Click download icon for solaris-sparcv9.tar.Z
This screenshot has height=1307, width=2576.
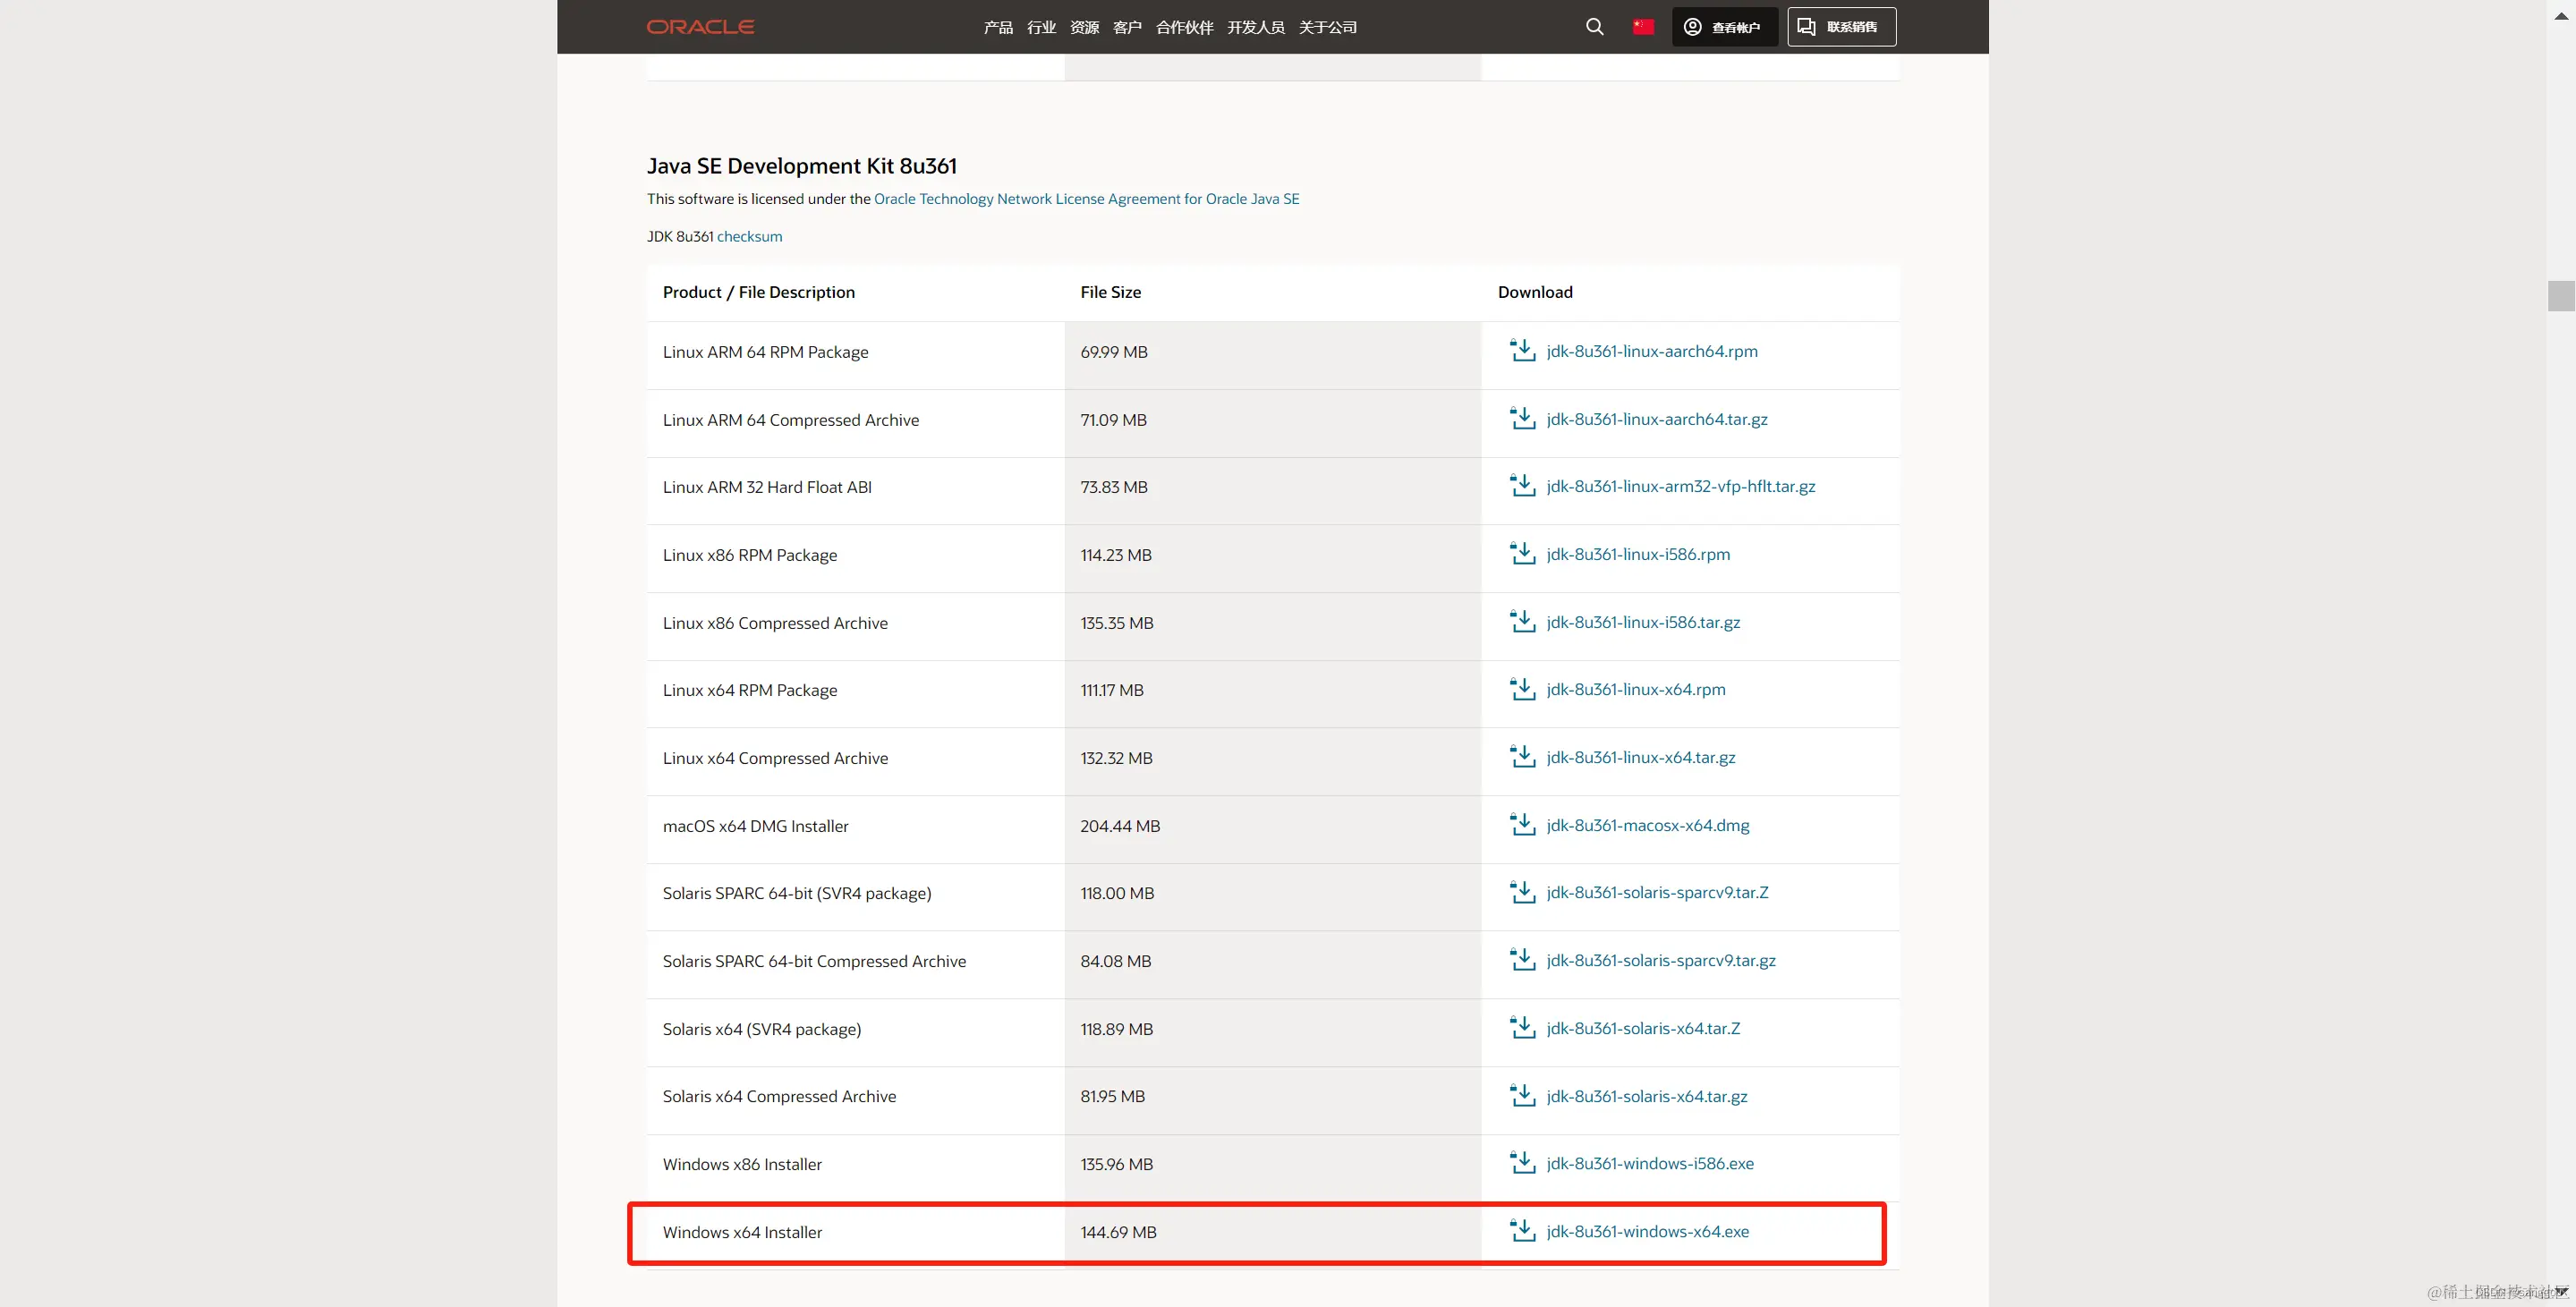[1522, 891]
